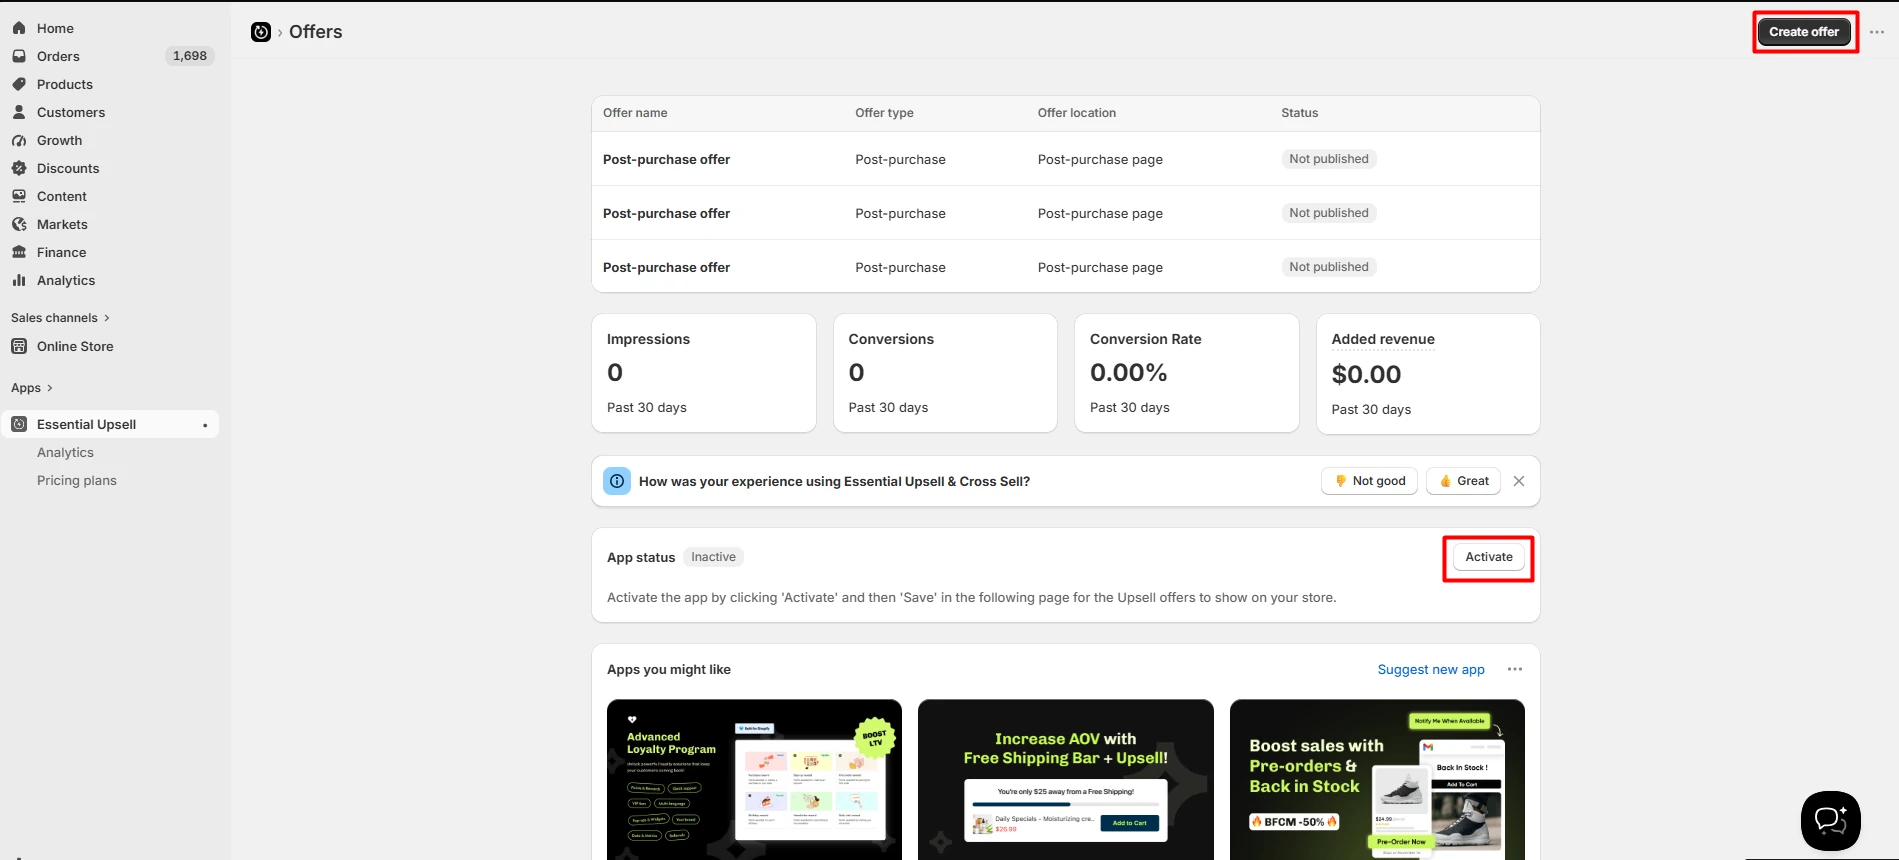Screen dimensions: 1899x860
Task: Click the Home icon in sidebar
Action: pyautogui.click(x=19, y=28)
